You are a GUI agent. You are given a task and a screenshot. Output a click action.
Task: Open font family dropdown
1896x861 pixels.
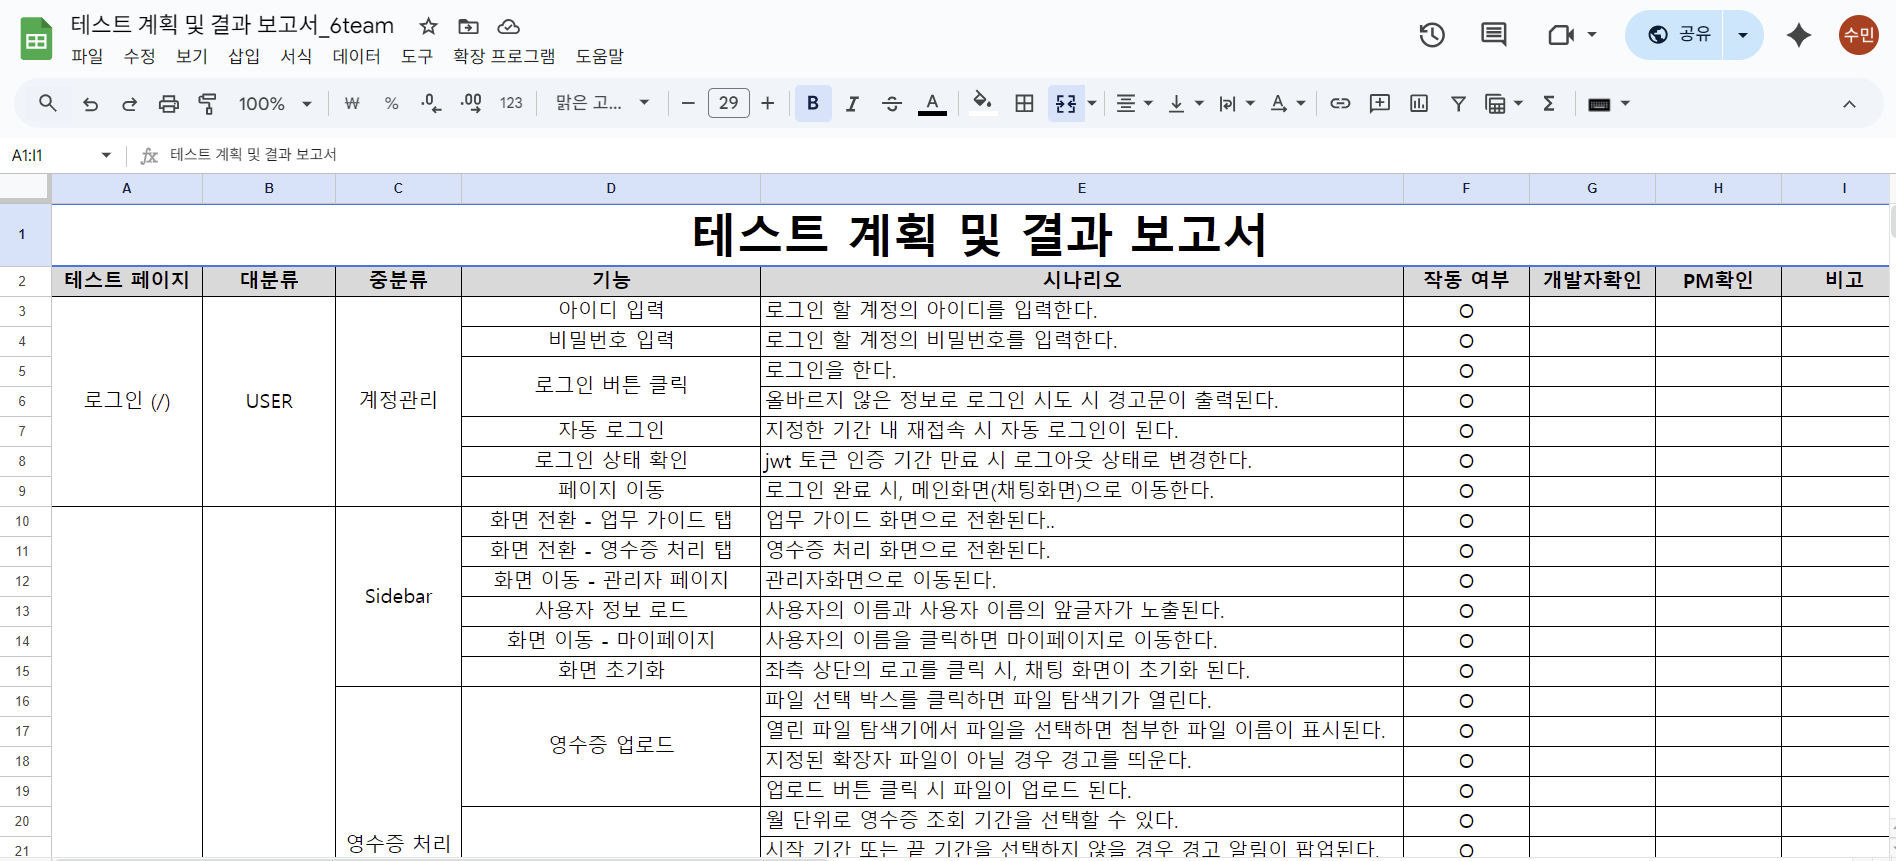tap(603, 103)
